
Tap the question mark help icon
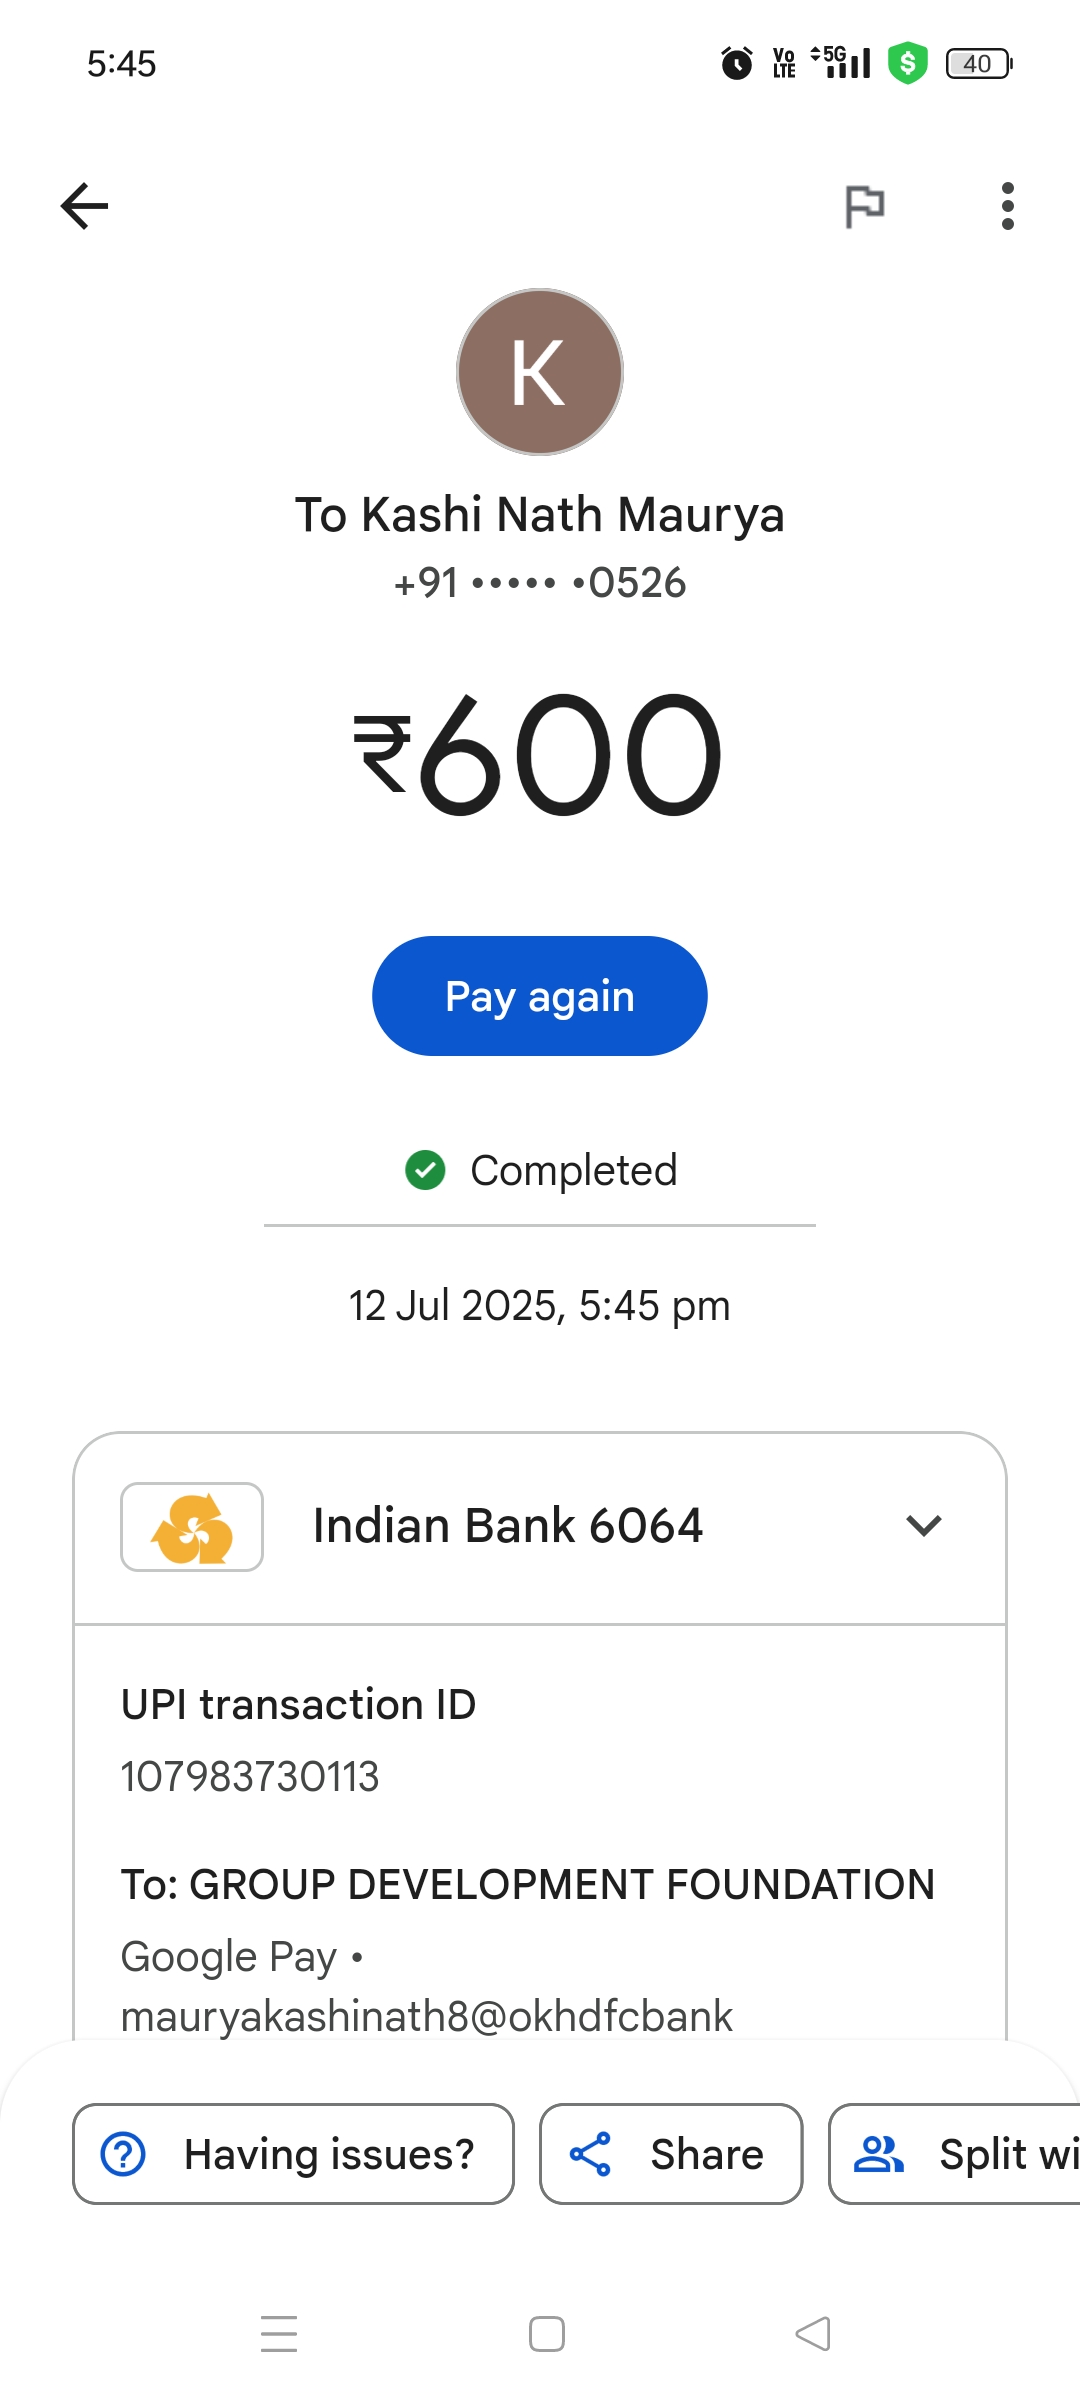[124, 2154]
